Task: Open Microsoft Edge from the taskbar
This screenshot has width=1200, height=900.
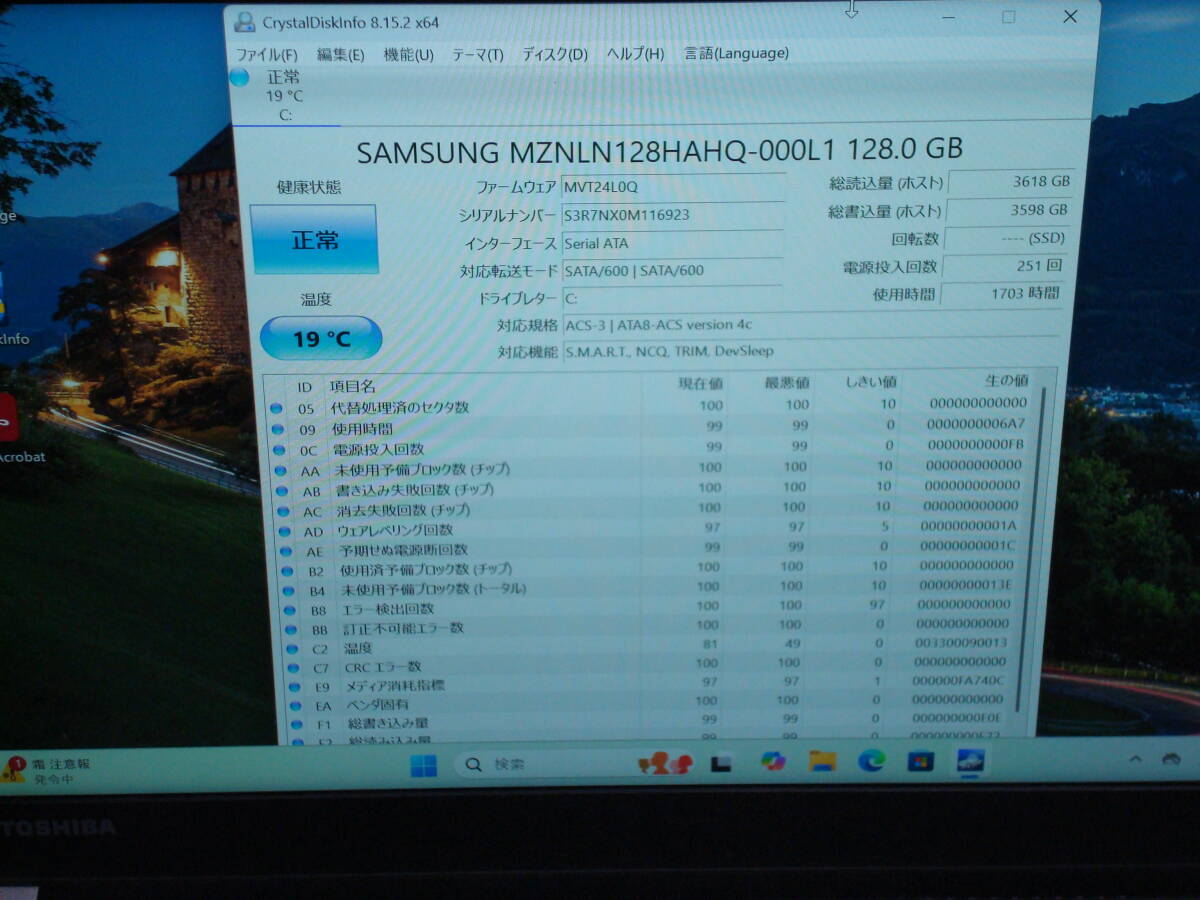Action: [x=871, y=762]
